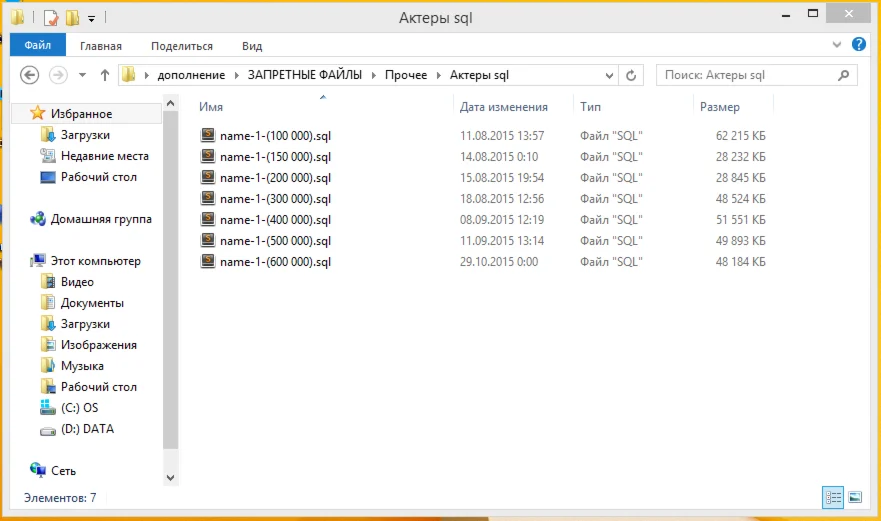This screenshot has height=521, width=881.
Task: Click the Properties quick access icon
Action: pos(51,17)
